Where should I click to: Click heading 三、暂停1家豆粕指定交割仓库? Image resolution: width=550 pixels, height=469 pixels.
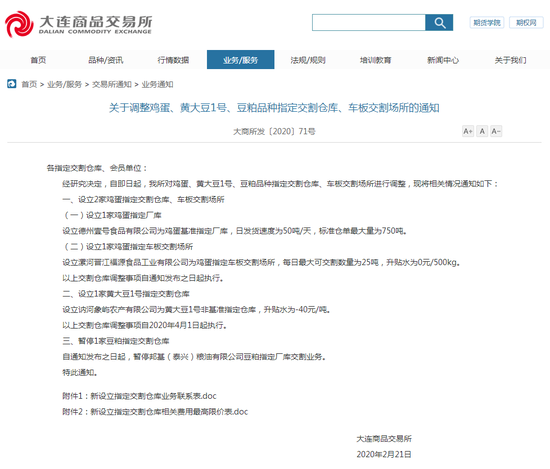coord(116,341)
